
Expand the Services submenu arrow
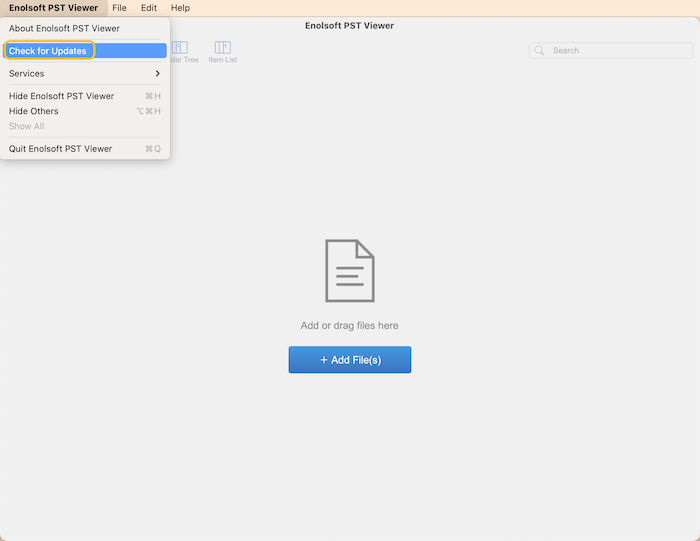click(x=157, y=73)
